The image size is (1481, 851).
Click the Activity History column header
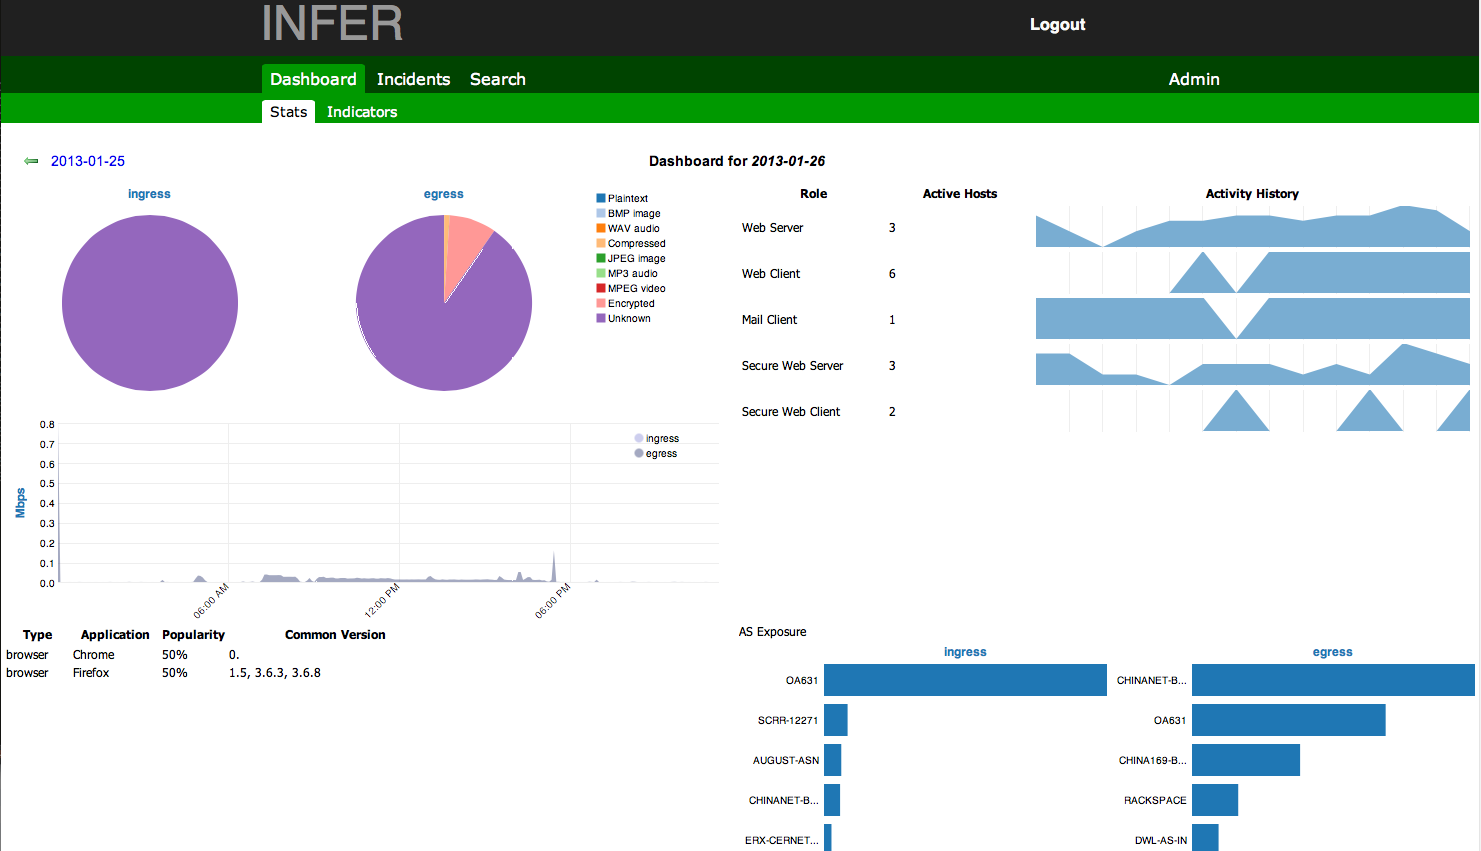click(1252, 194)
